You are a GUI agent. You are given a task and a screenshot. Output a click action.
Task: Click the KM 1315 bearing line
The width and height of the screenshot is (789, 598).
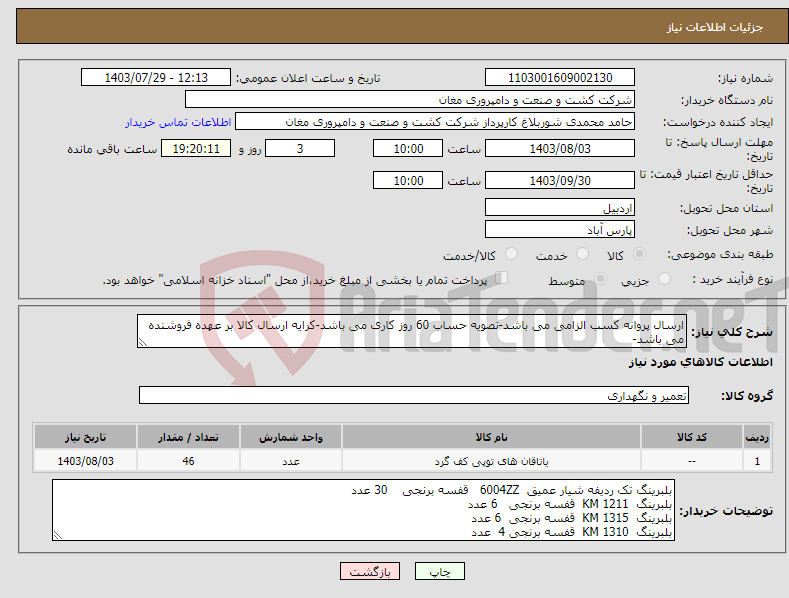click(572, 518)
